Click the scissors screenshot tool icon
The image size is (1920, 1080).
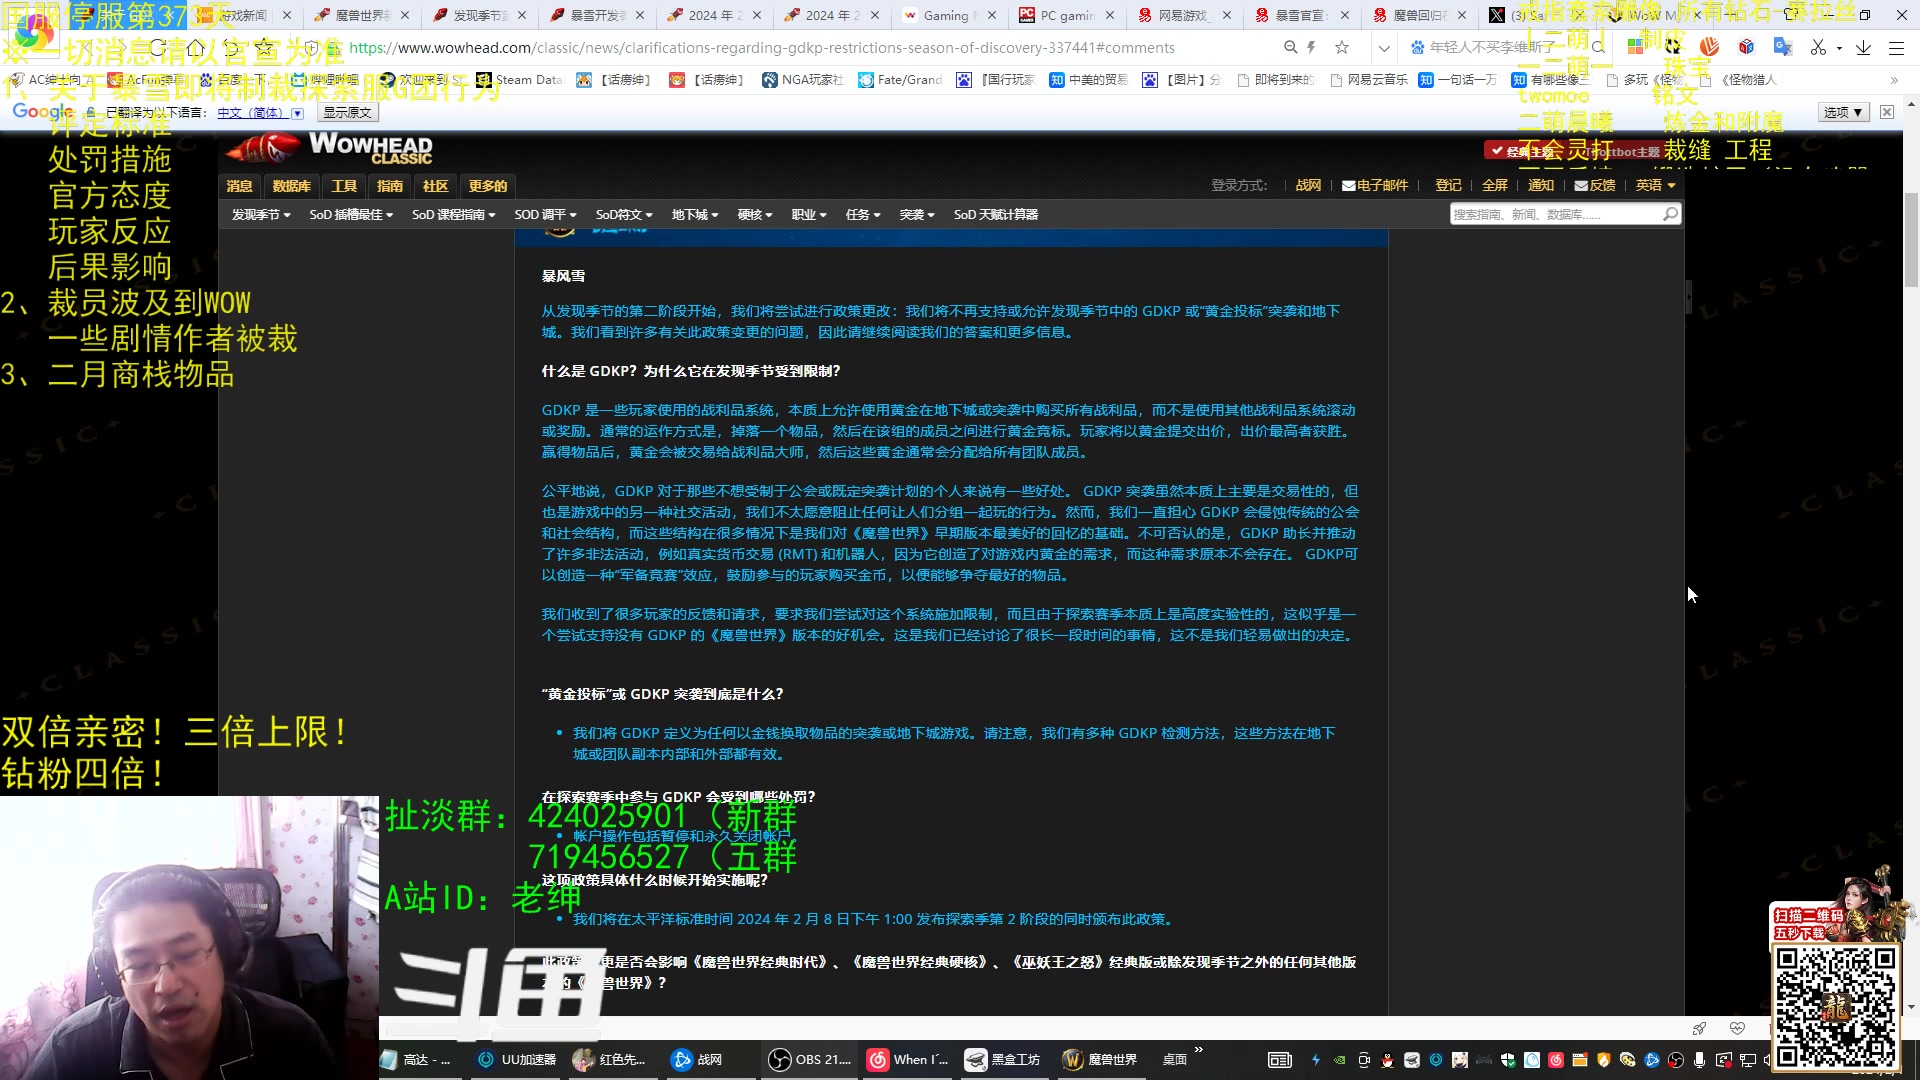(1818, 47)
